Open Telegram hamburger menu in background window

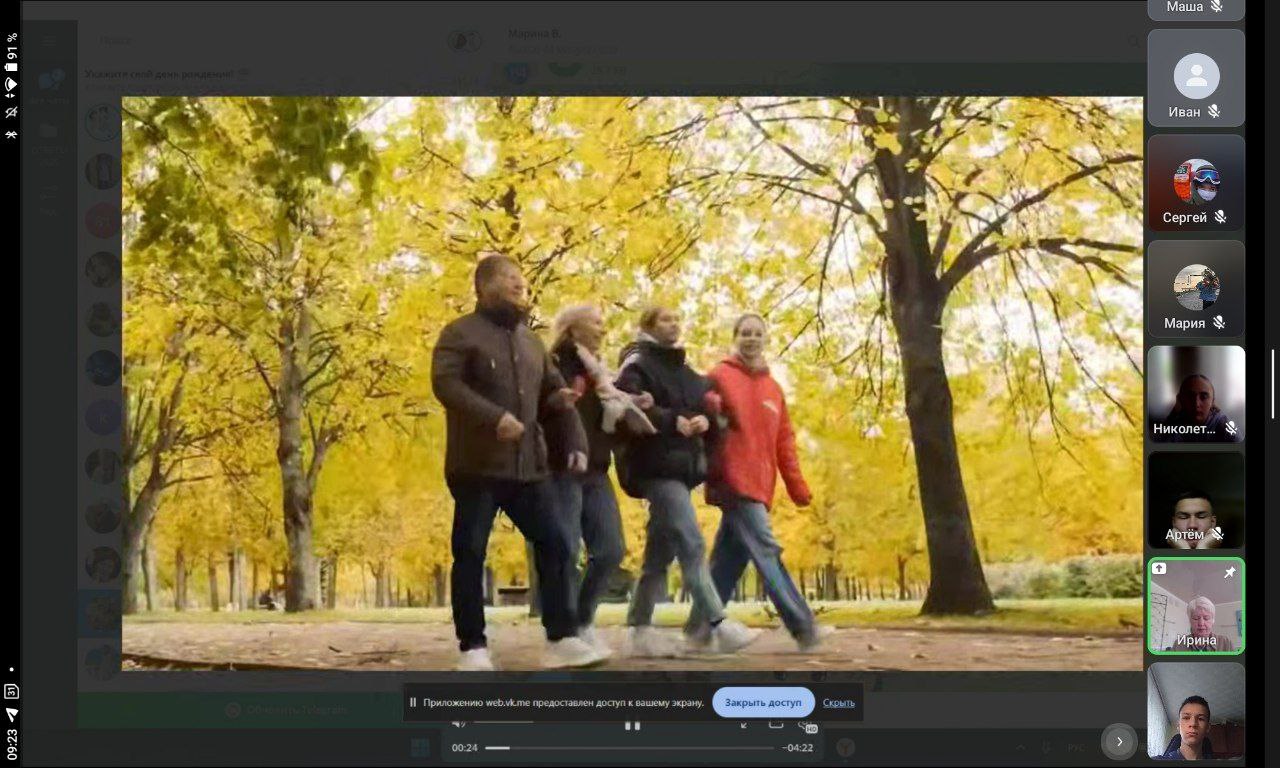(49, 41)
